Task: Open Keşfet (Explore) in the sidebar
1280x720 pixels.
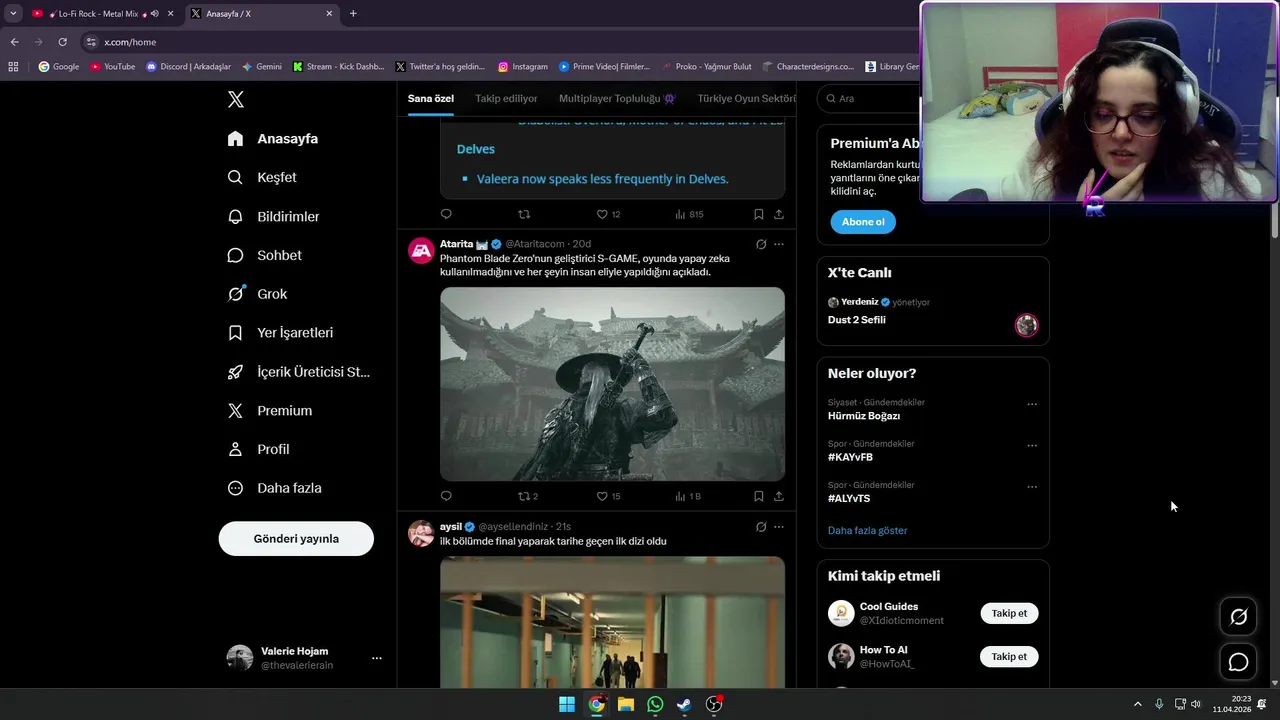Action: (263, 177)
